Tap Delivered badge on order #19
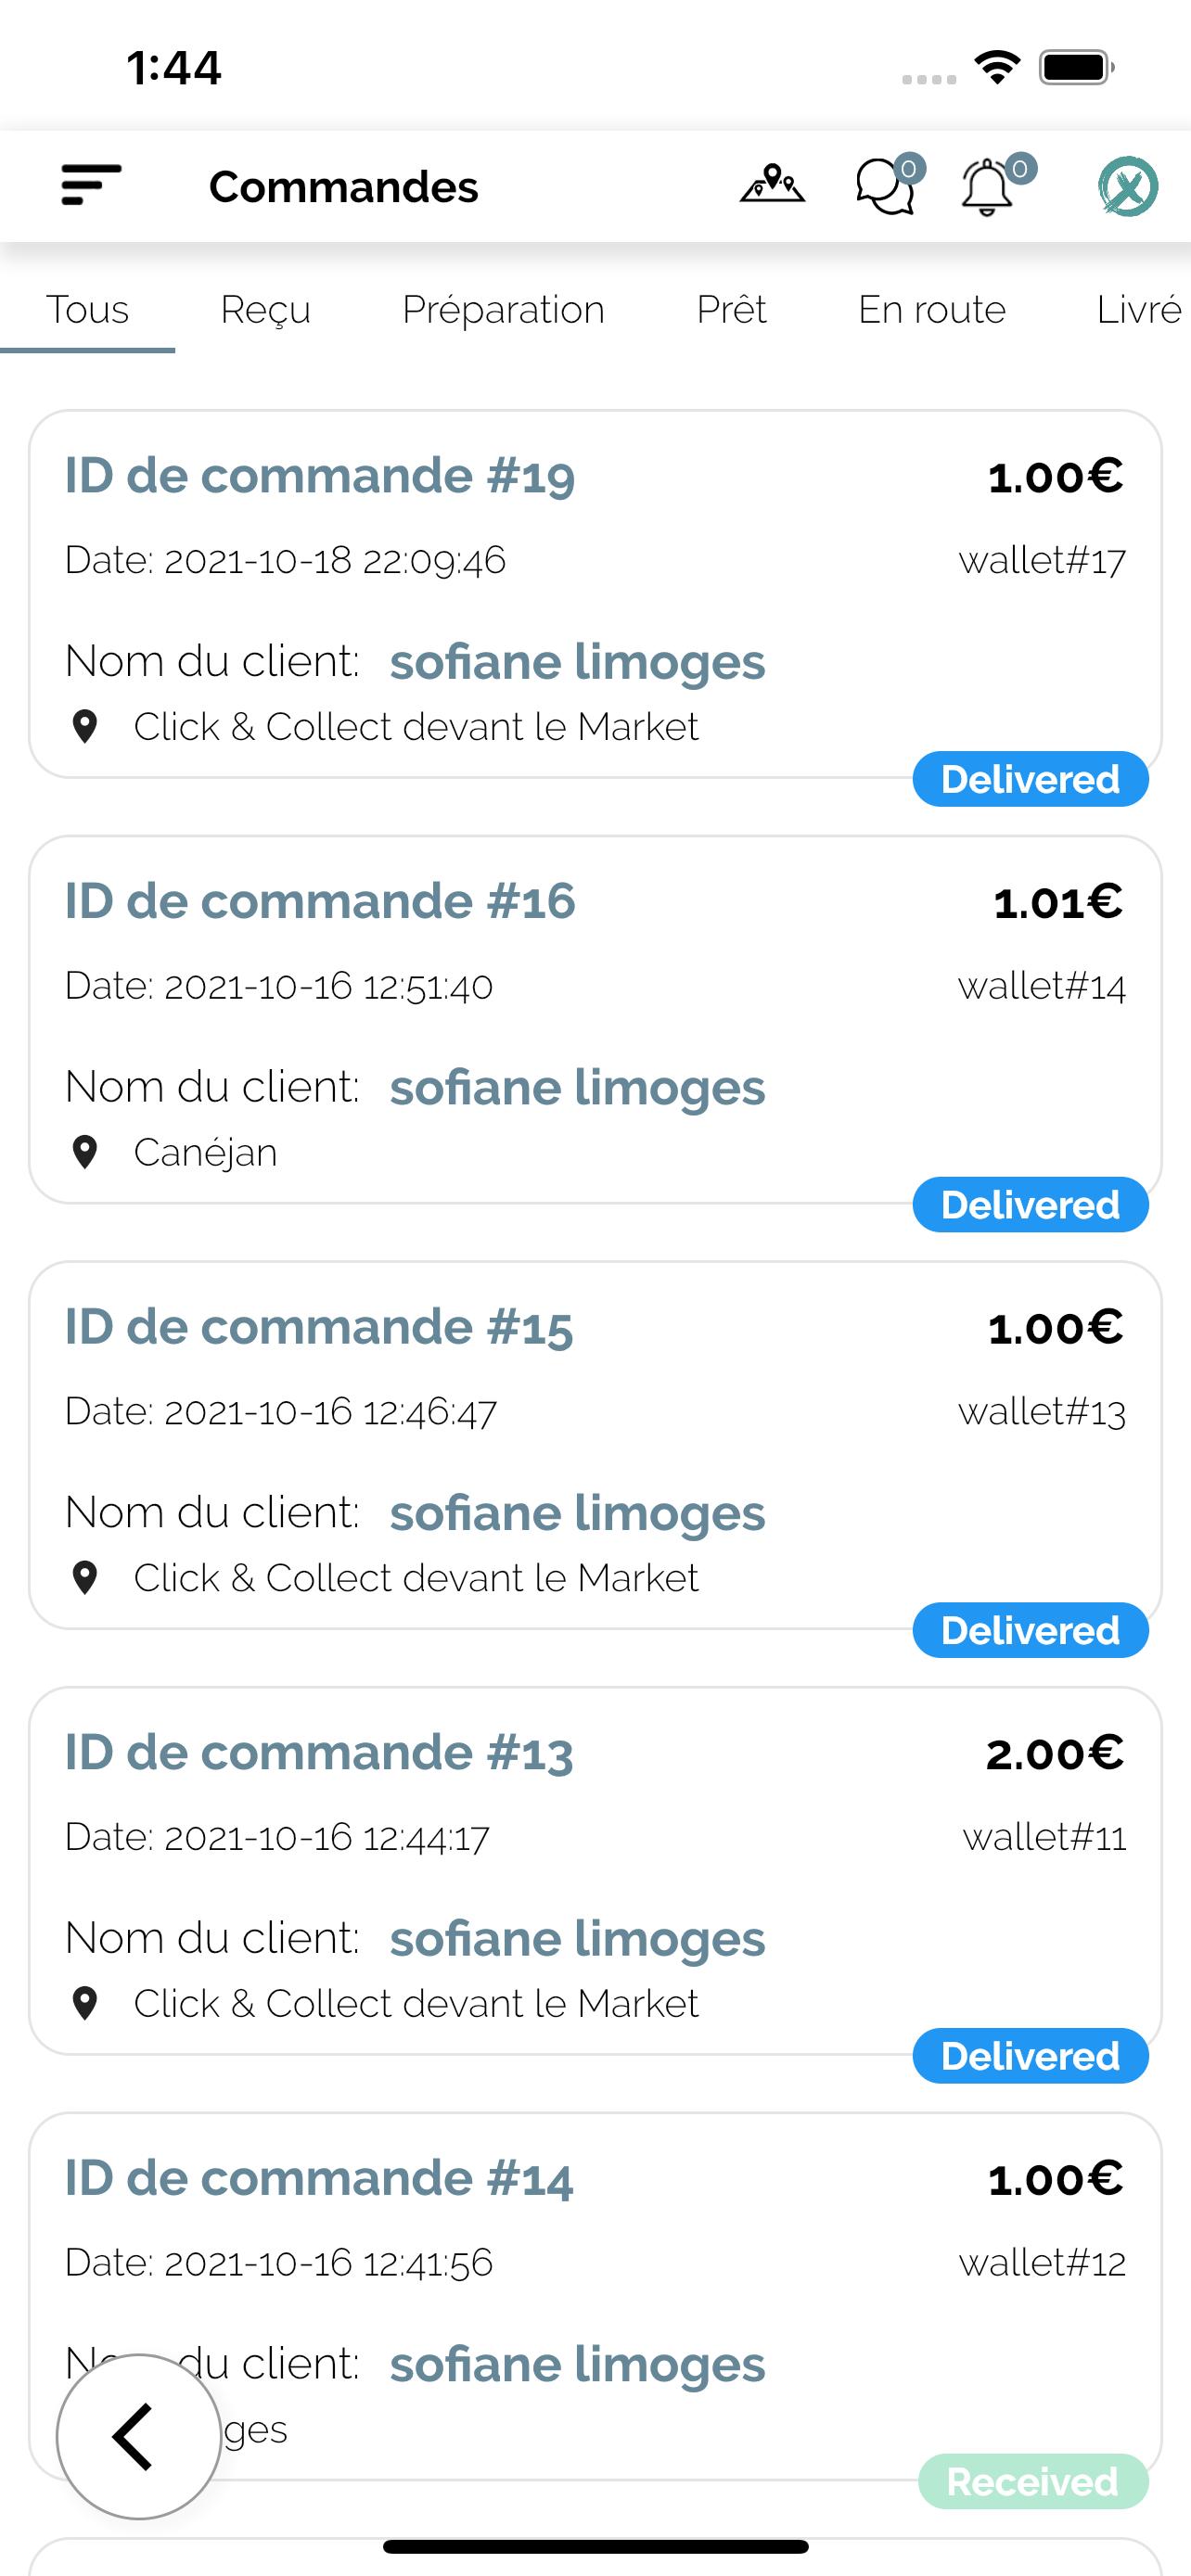The height and width of the screenshot is (2576, 1191). point(1030,779)
